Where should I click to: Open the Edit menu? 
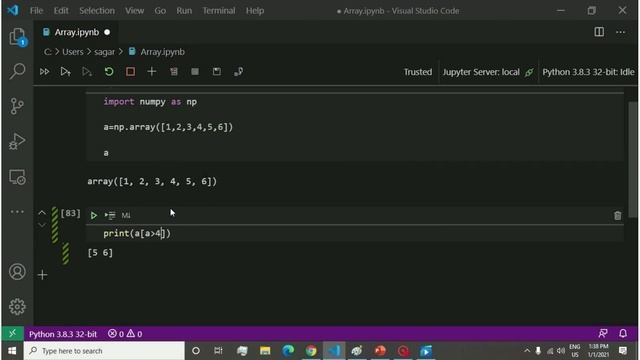[61, 11]
